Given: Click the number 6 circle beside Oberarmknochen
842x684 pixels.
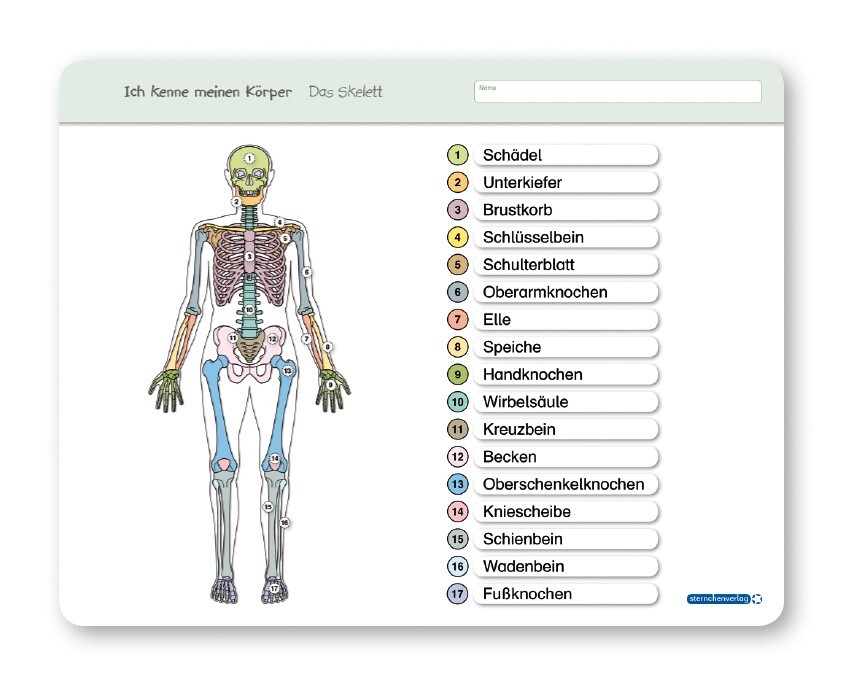Looking at the screenshot, I should [457, 292].
